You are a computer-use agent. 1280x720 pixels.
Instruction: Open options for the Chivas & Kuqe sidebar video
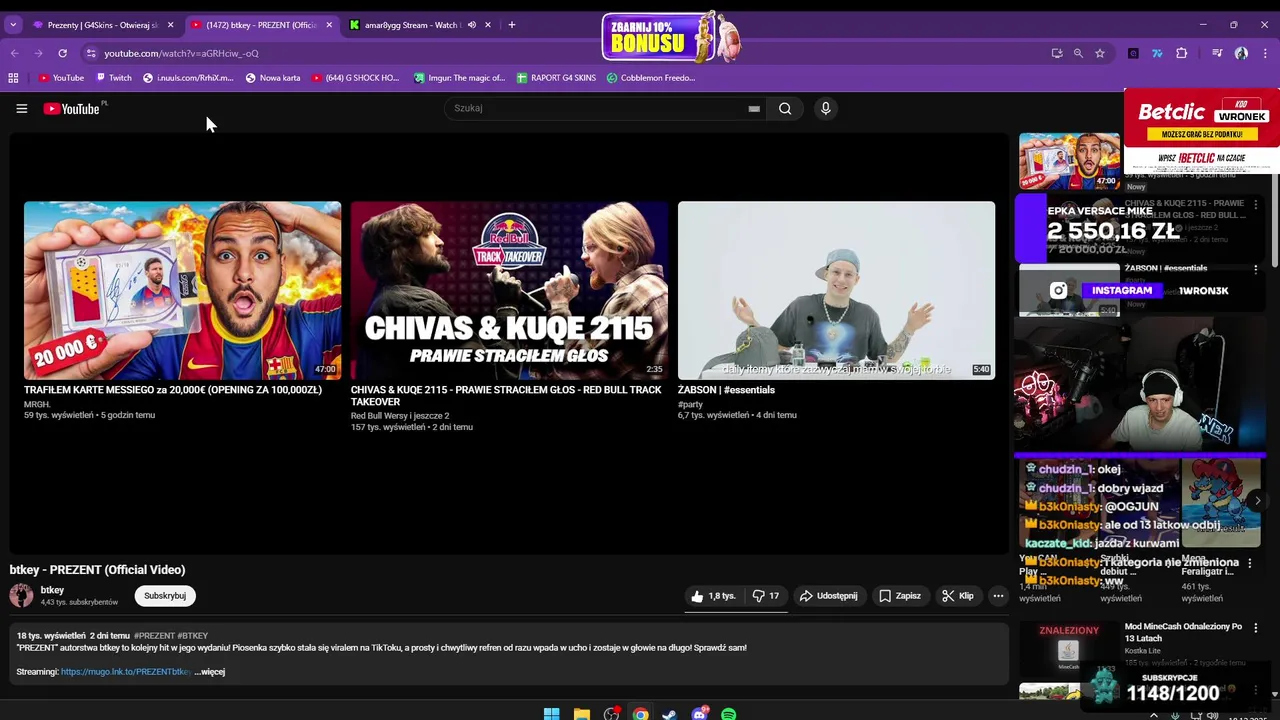coord(1256,204)
